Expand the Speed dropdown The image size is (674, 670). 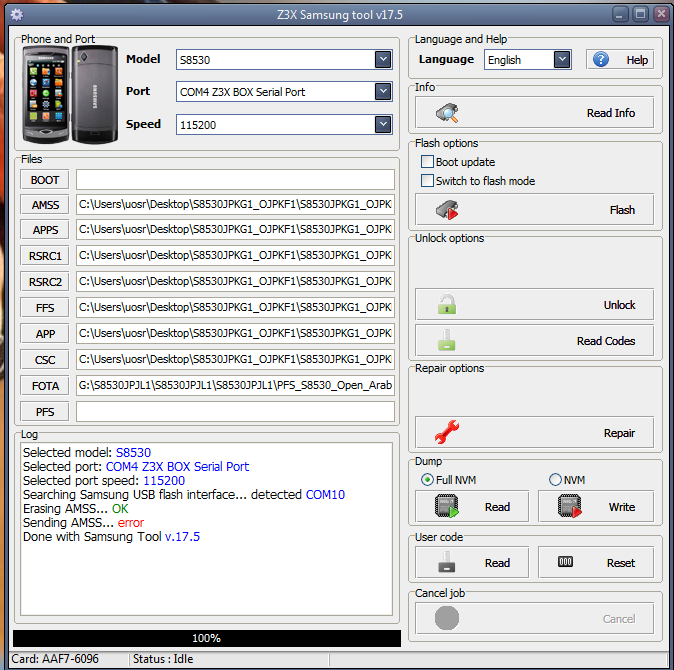[383, 124]
